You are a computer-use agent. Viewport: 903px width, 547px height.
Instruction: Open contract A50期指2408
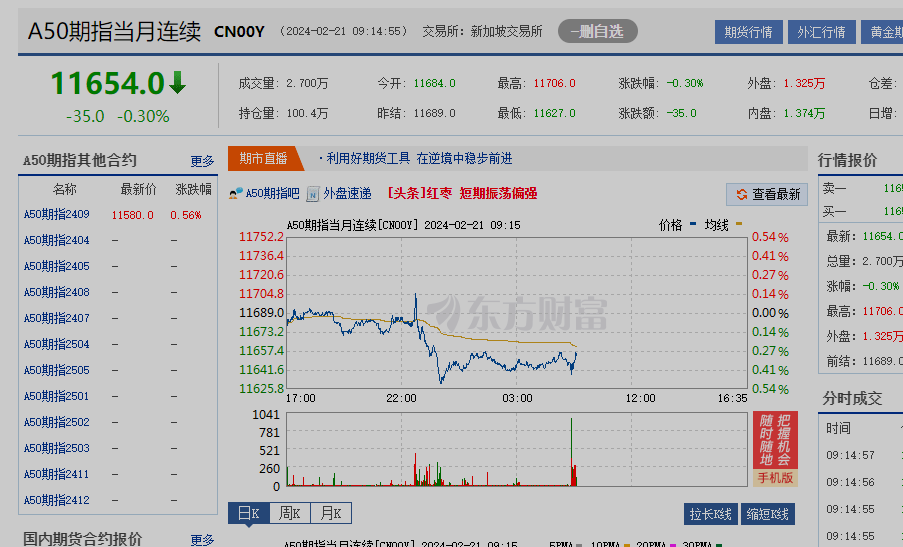click(x=56, y=292)
